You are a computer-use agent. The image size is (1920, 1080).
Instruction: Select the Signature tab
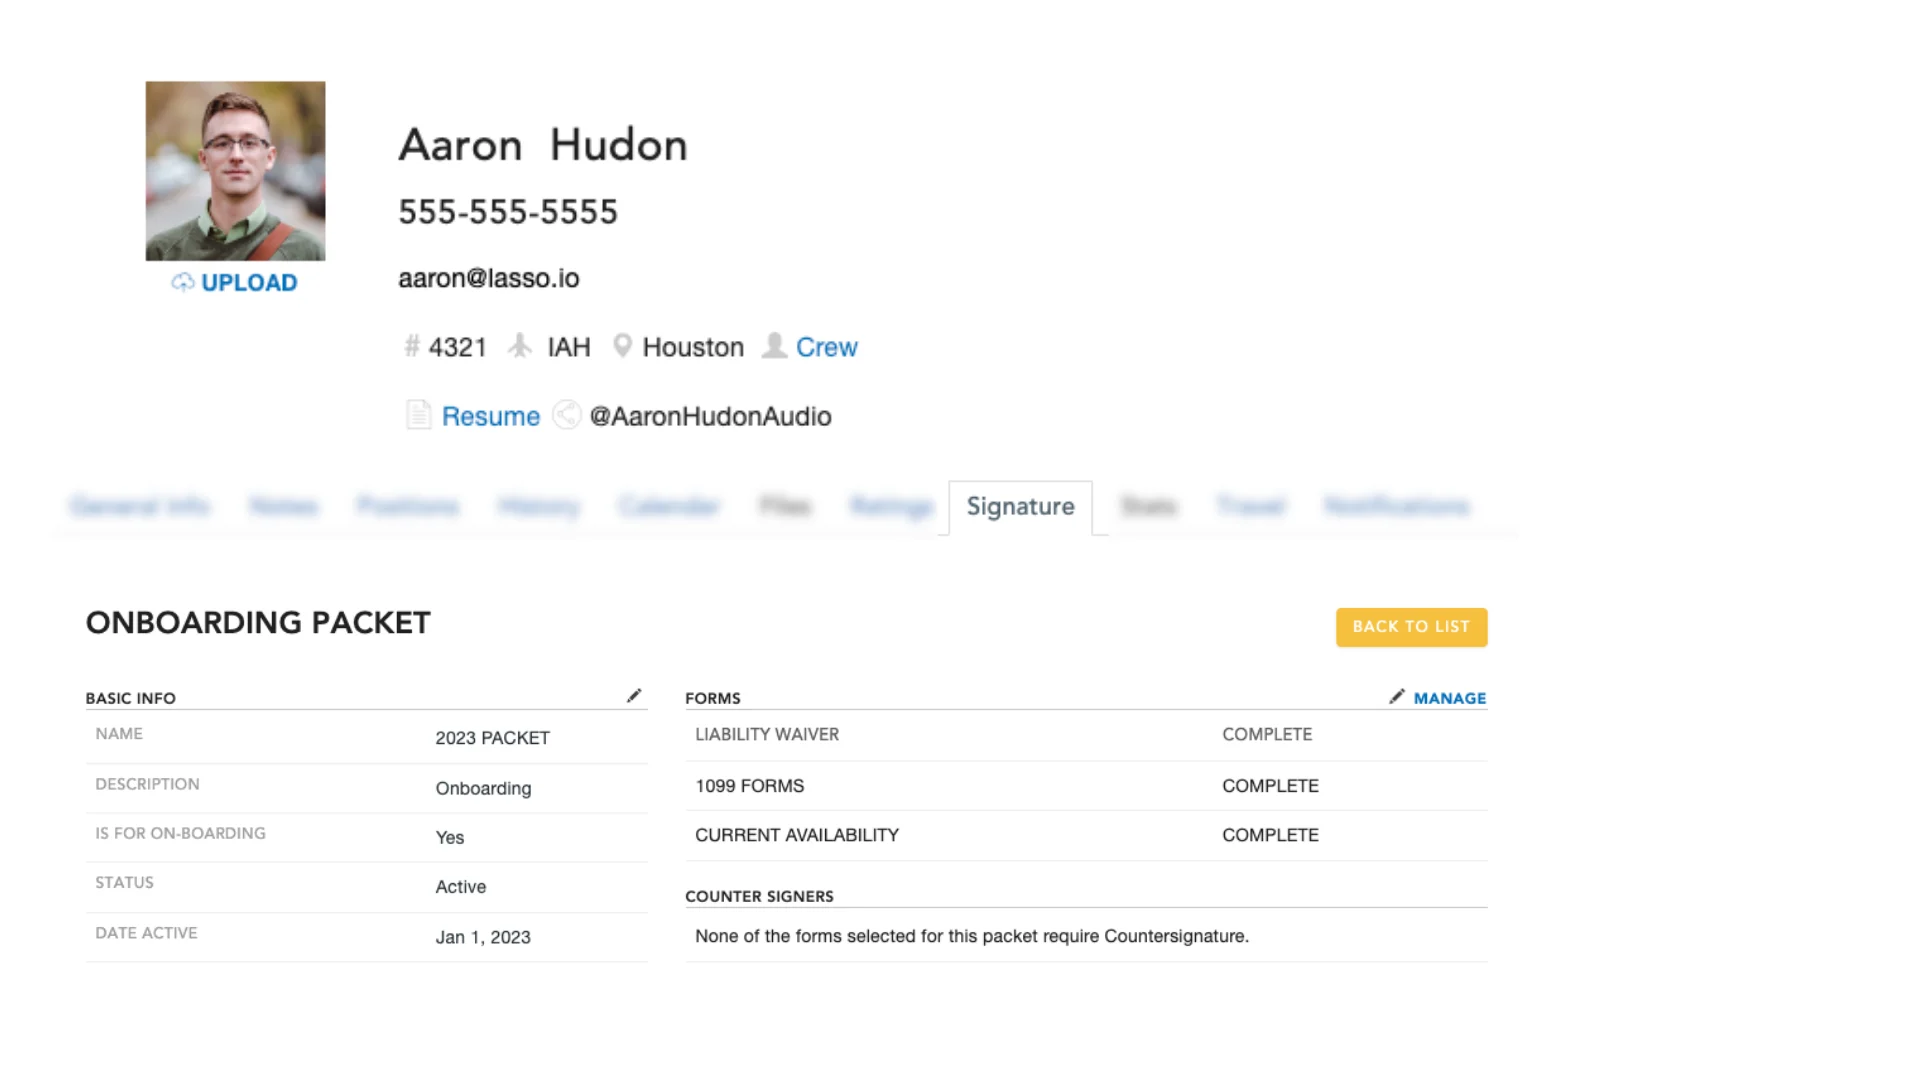[x=1020, y=507]
